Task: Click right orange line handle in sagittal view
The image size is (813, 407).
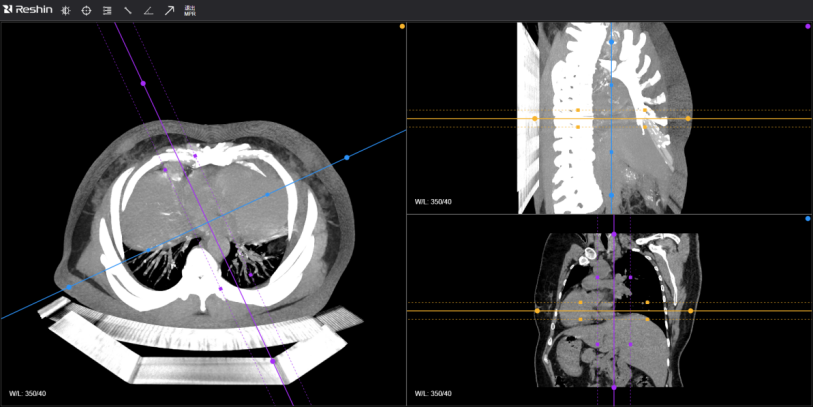Action: point(689,119)
